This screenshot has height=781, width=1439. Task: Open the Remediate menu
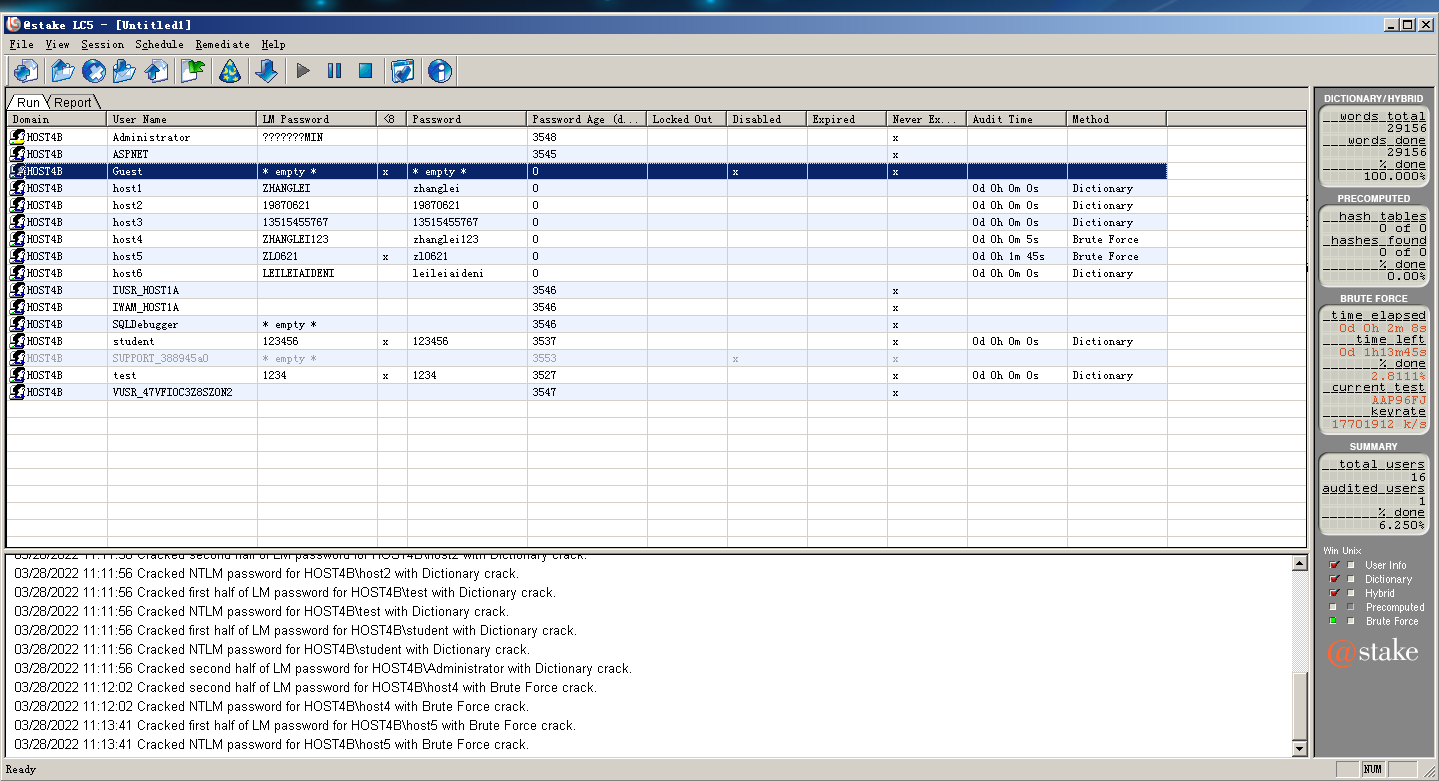tap(223, 44)
